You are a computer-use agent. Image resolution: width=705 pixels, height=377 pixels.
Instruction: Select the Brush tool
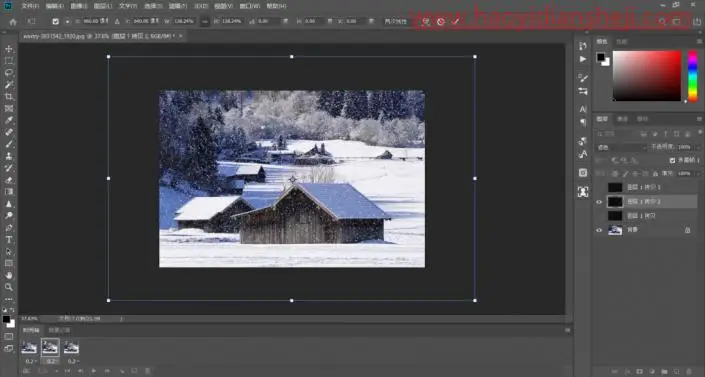click(x=9, y=144)
